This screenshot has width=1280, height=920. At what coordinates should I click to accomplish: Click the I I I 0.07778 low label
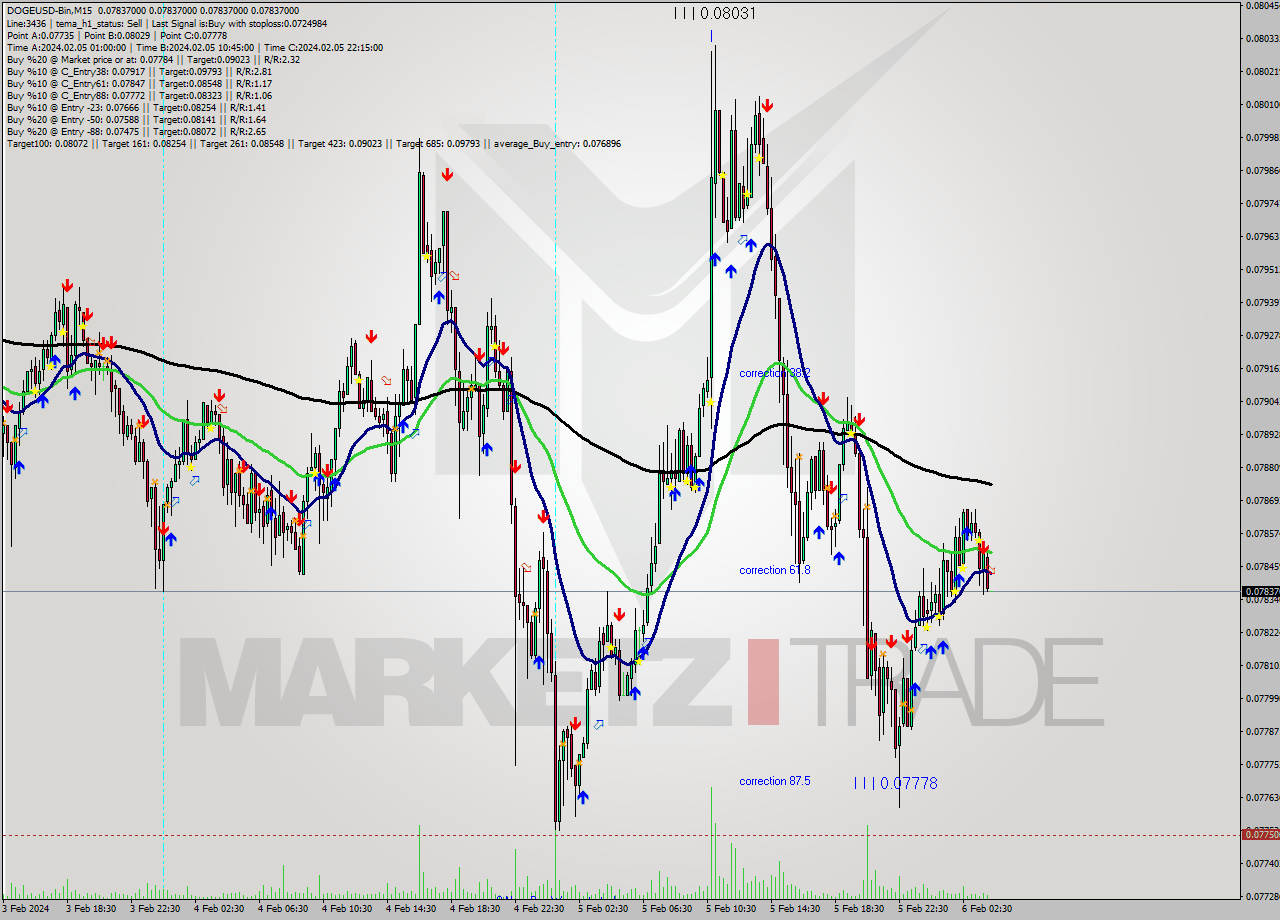(896, 783)
